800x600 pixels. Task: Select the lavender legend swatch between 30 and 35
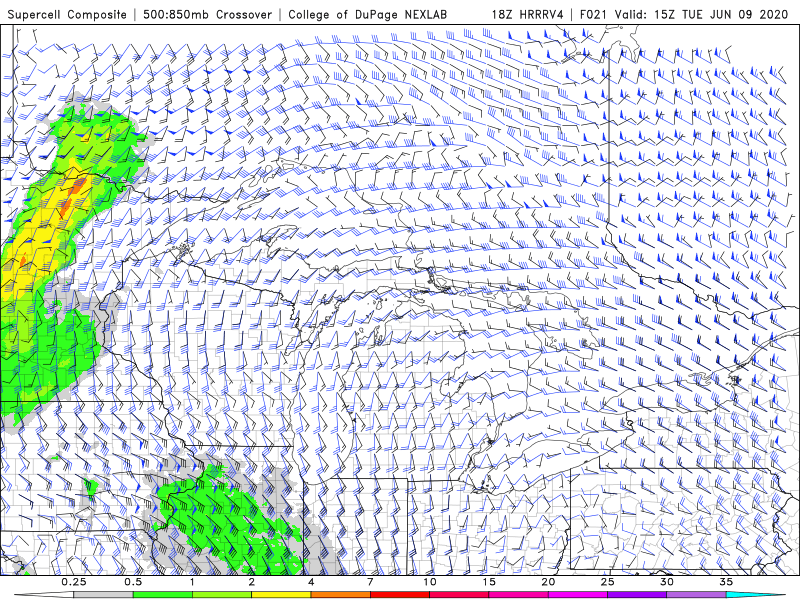(696, 595)
